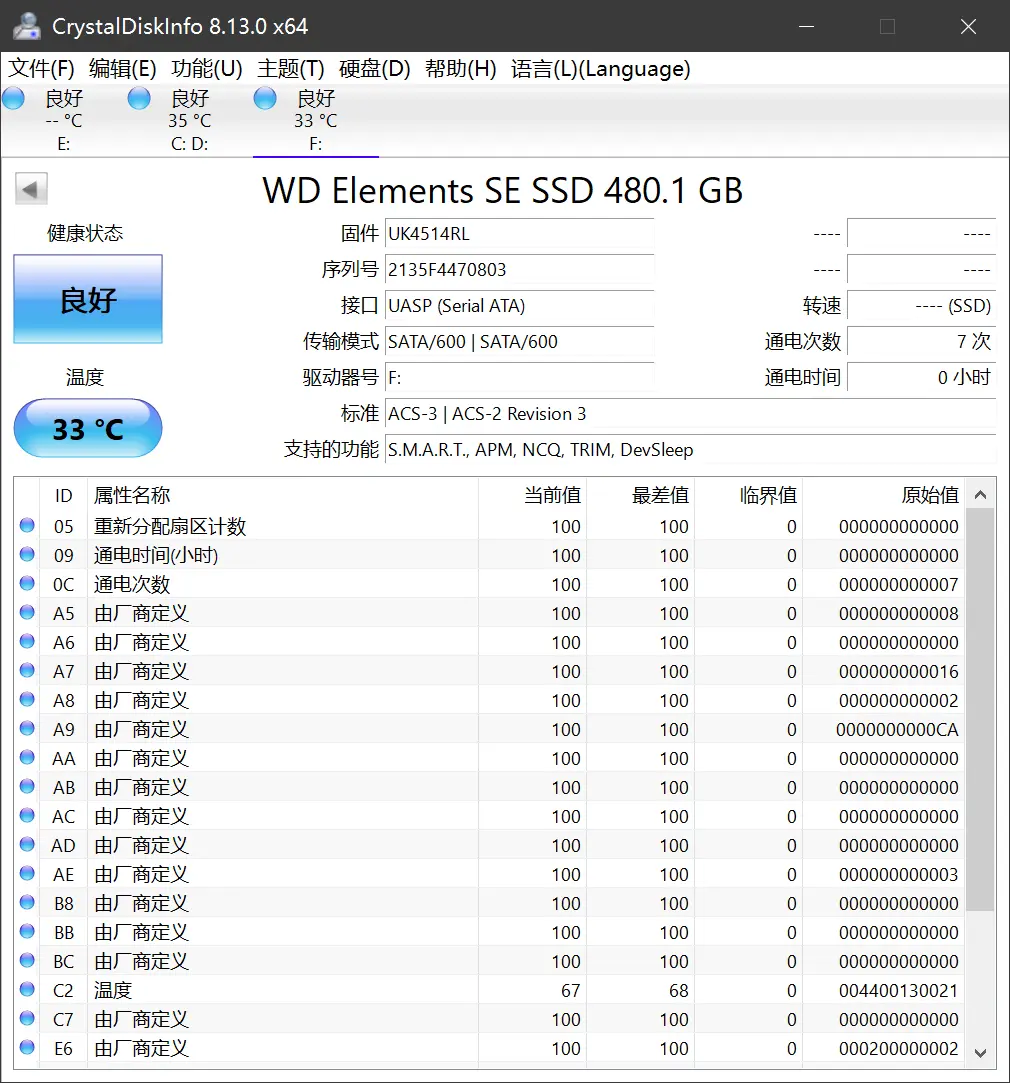The width and height of the screenshot is (1010, 1083).
Task: Click the status dot for attribute AB
Action: pos(27,787)
